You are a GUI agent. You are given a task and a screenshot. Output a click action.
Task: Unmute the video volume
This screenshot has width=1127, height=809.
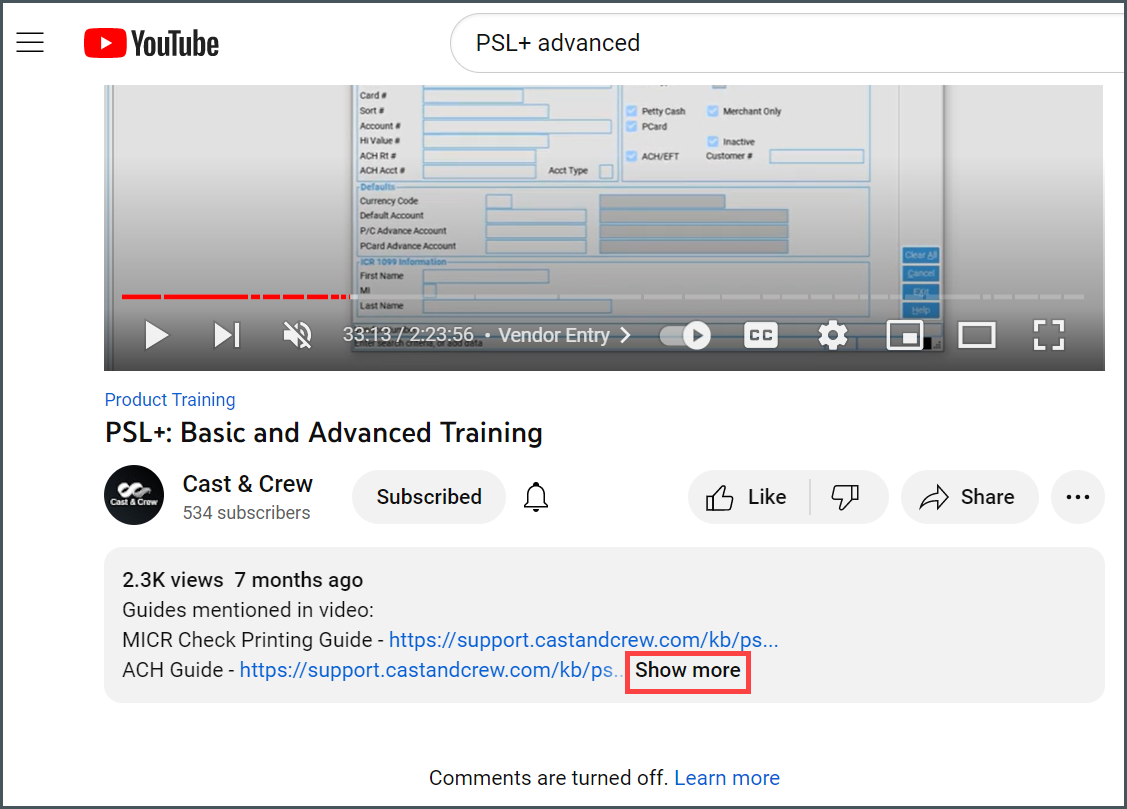(298, 335)
